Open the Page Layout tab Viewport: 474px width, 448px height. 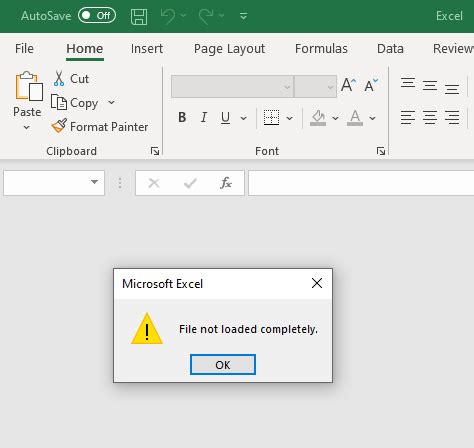click(229, 49)
